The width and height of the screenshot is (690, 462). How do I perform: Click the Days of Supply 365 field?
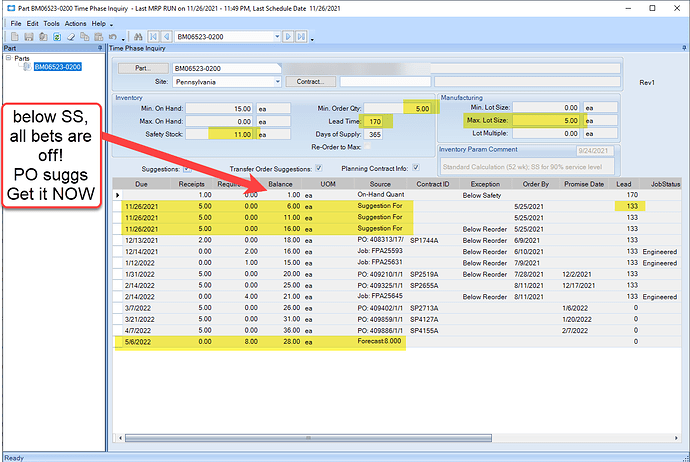[x=374, y=134]
